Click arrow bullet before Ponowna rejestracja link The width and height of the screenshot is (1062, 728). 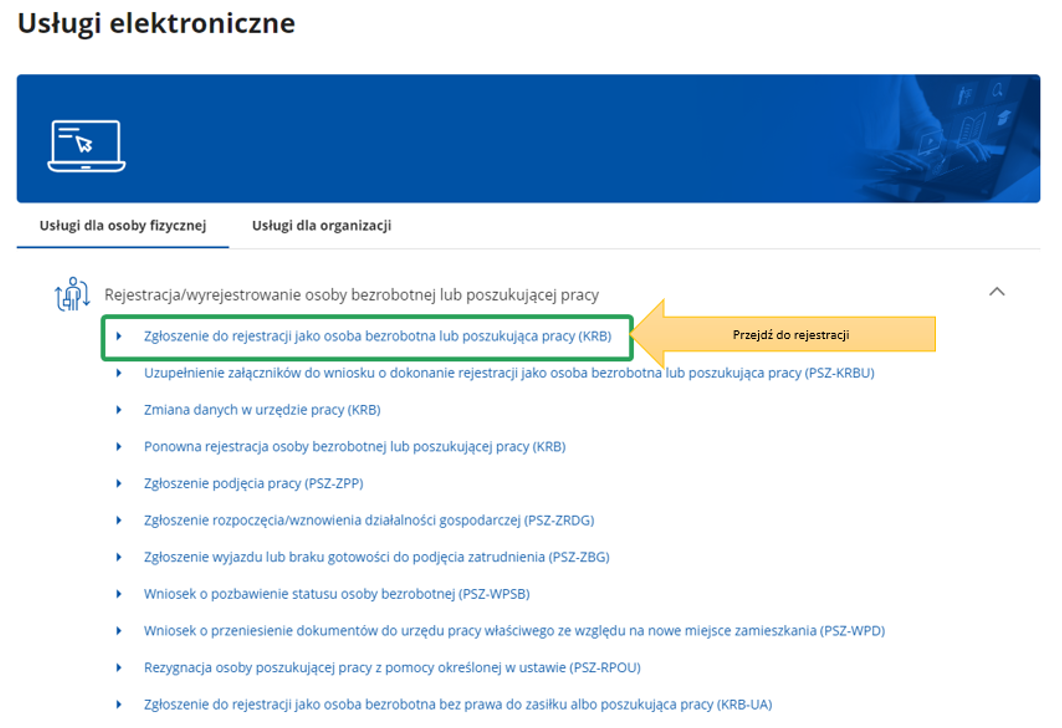(119, 447)
